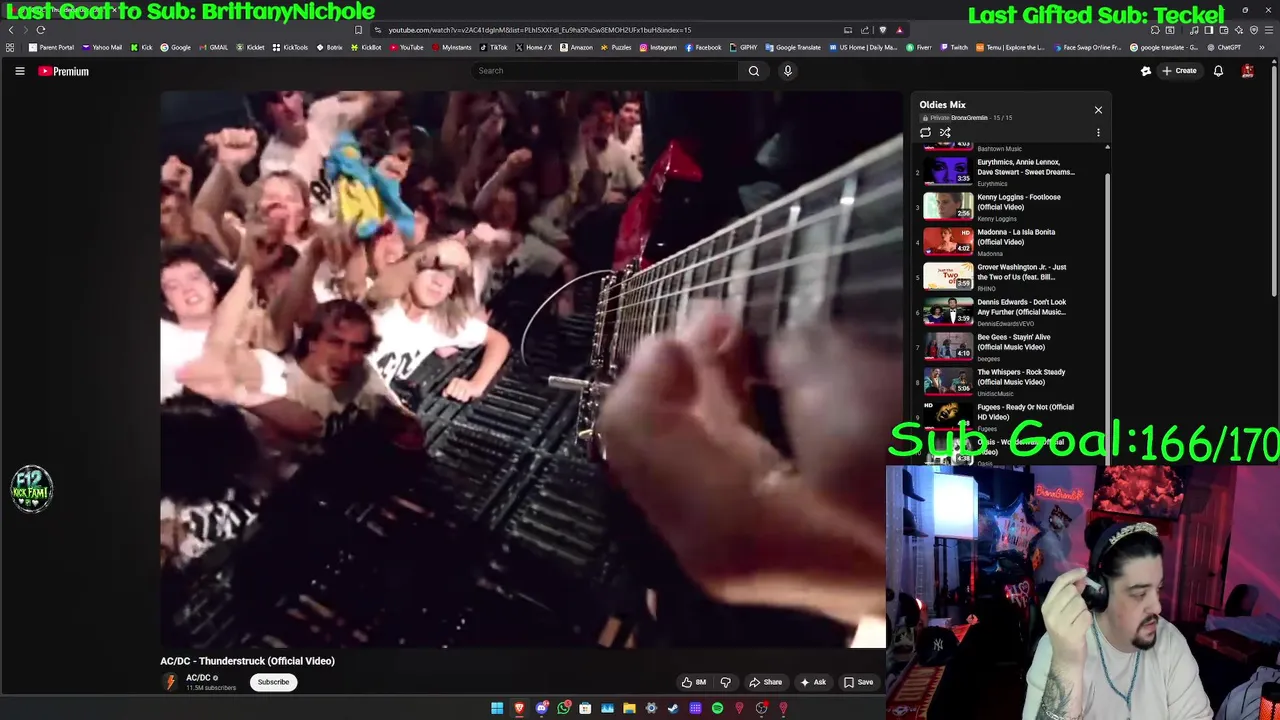Open YouTube notifications bell

(1218, 71)
